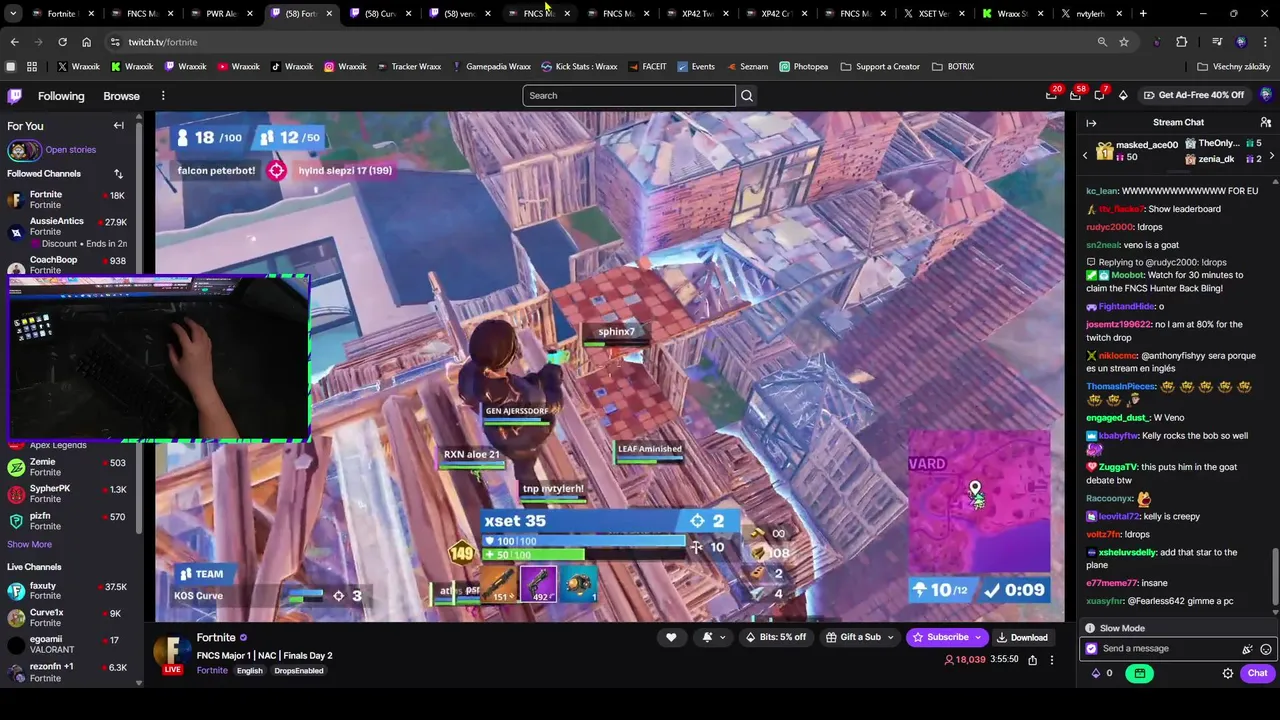The image size is (1280, 720).
Task: Click the sort followed channels icon
Action: click(118, 174)
